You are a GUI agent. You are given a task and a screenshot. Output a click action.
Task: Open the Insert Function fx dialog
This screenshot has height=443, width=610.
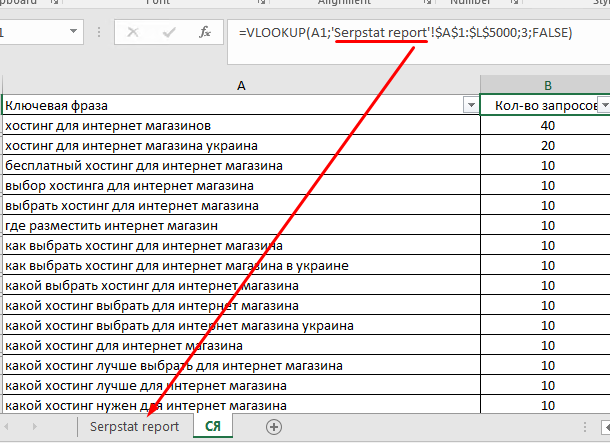click(205, 32)
